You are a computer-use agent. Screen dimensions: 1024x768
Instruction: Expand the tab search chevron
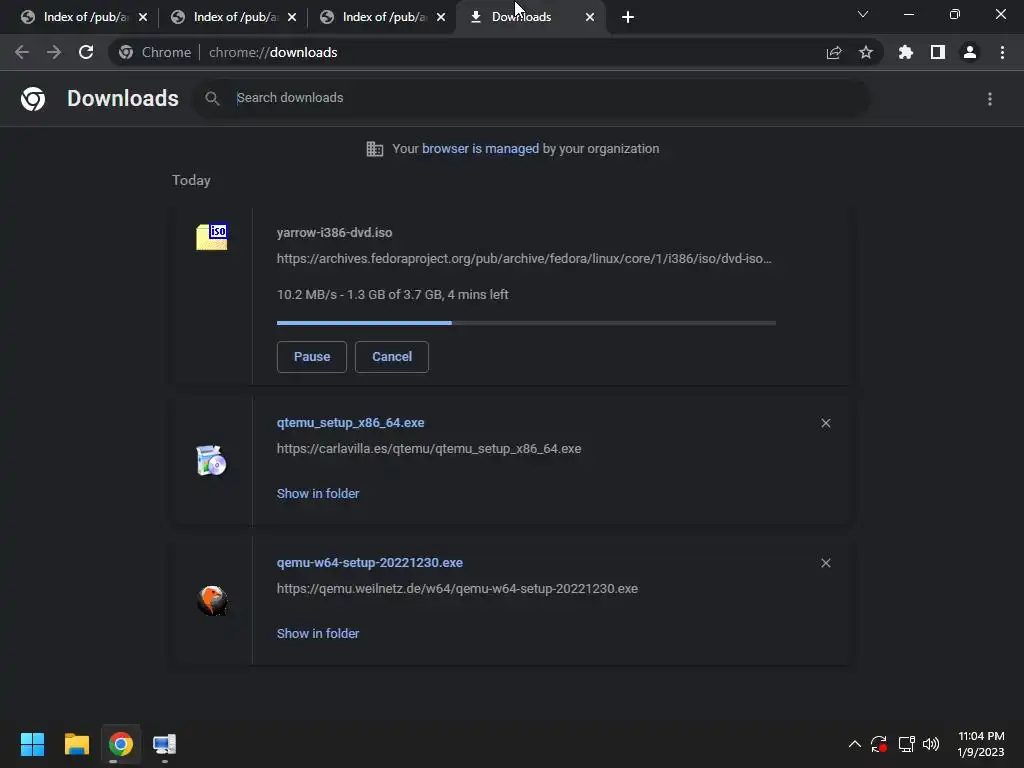(863, 14)
